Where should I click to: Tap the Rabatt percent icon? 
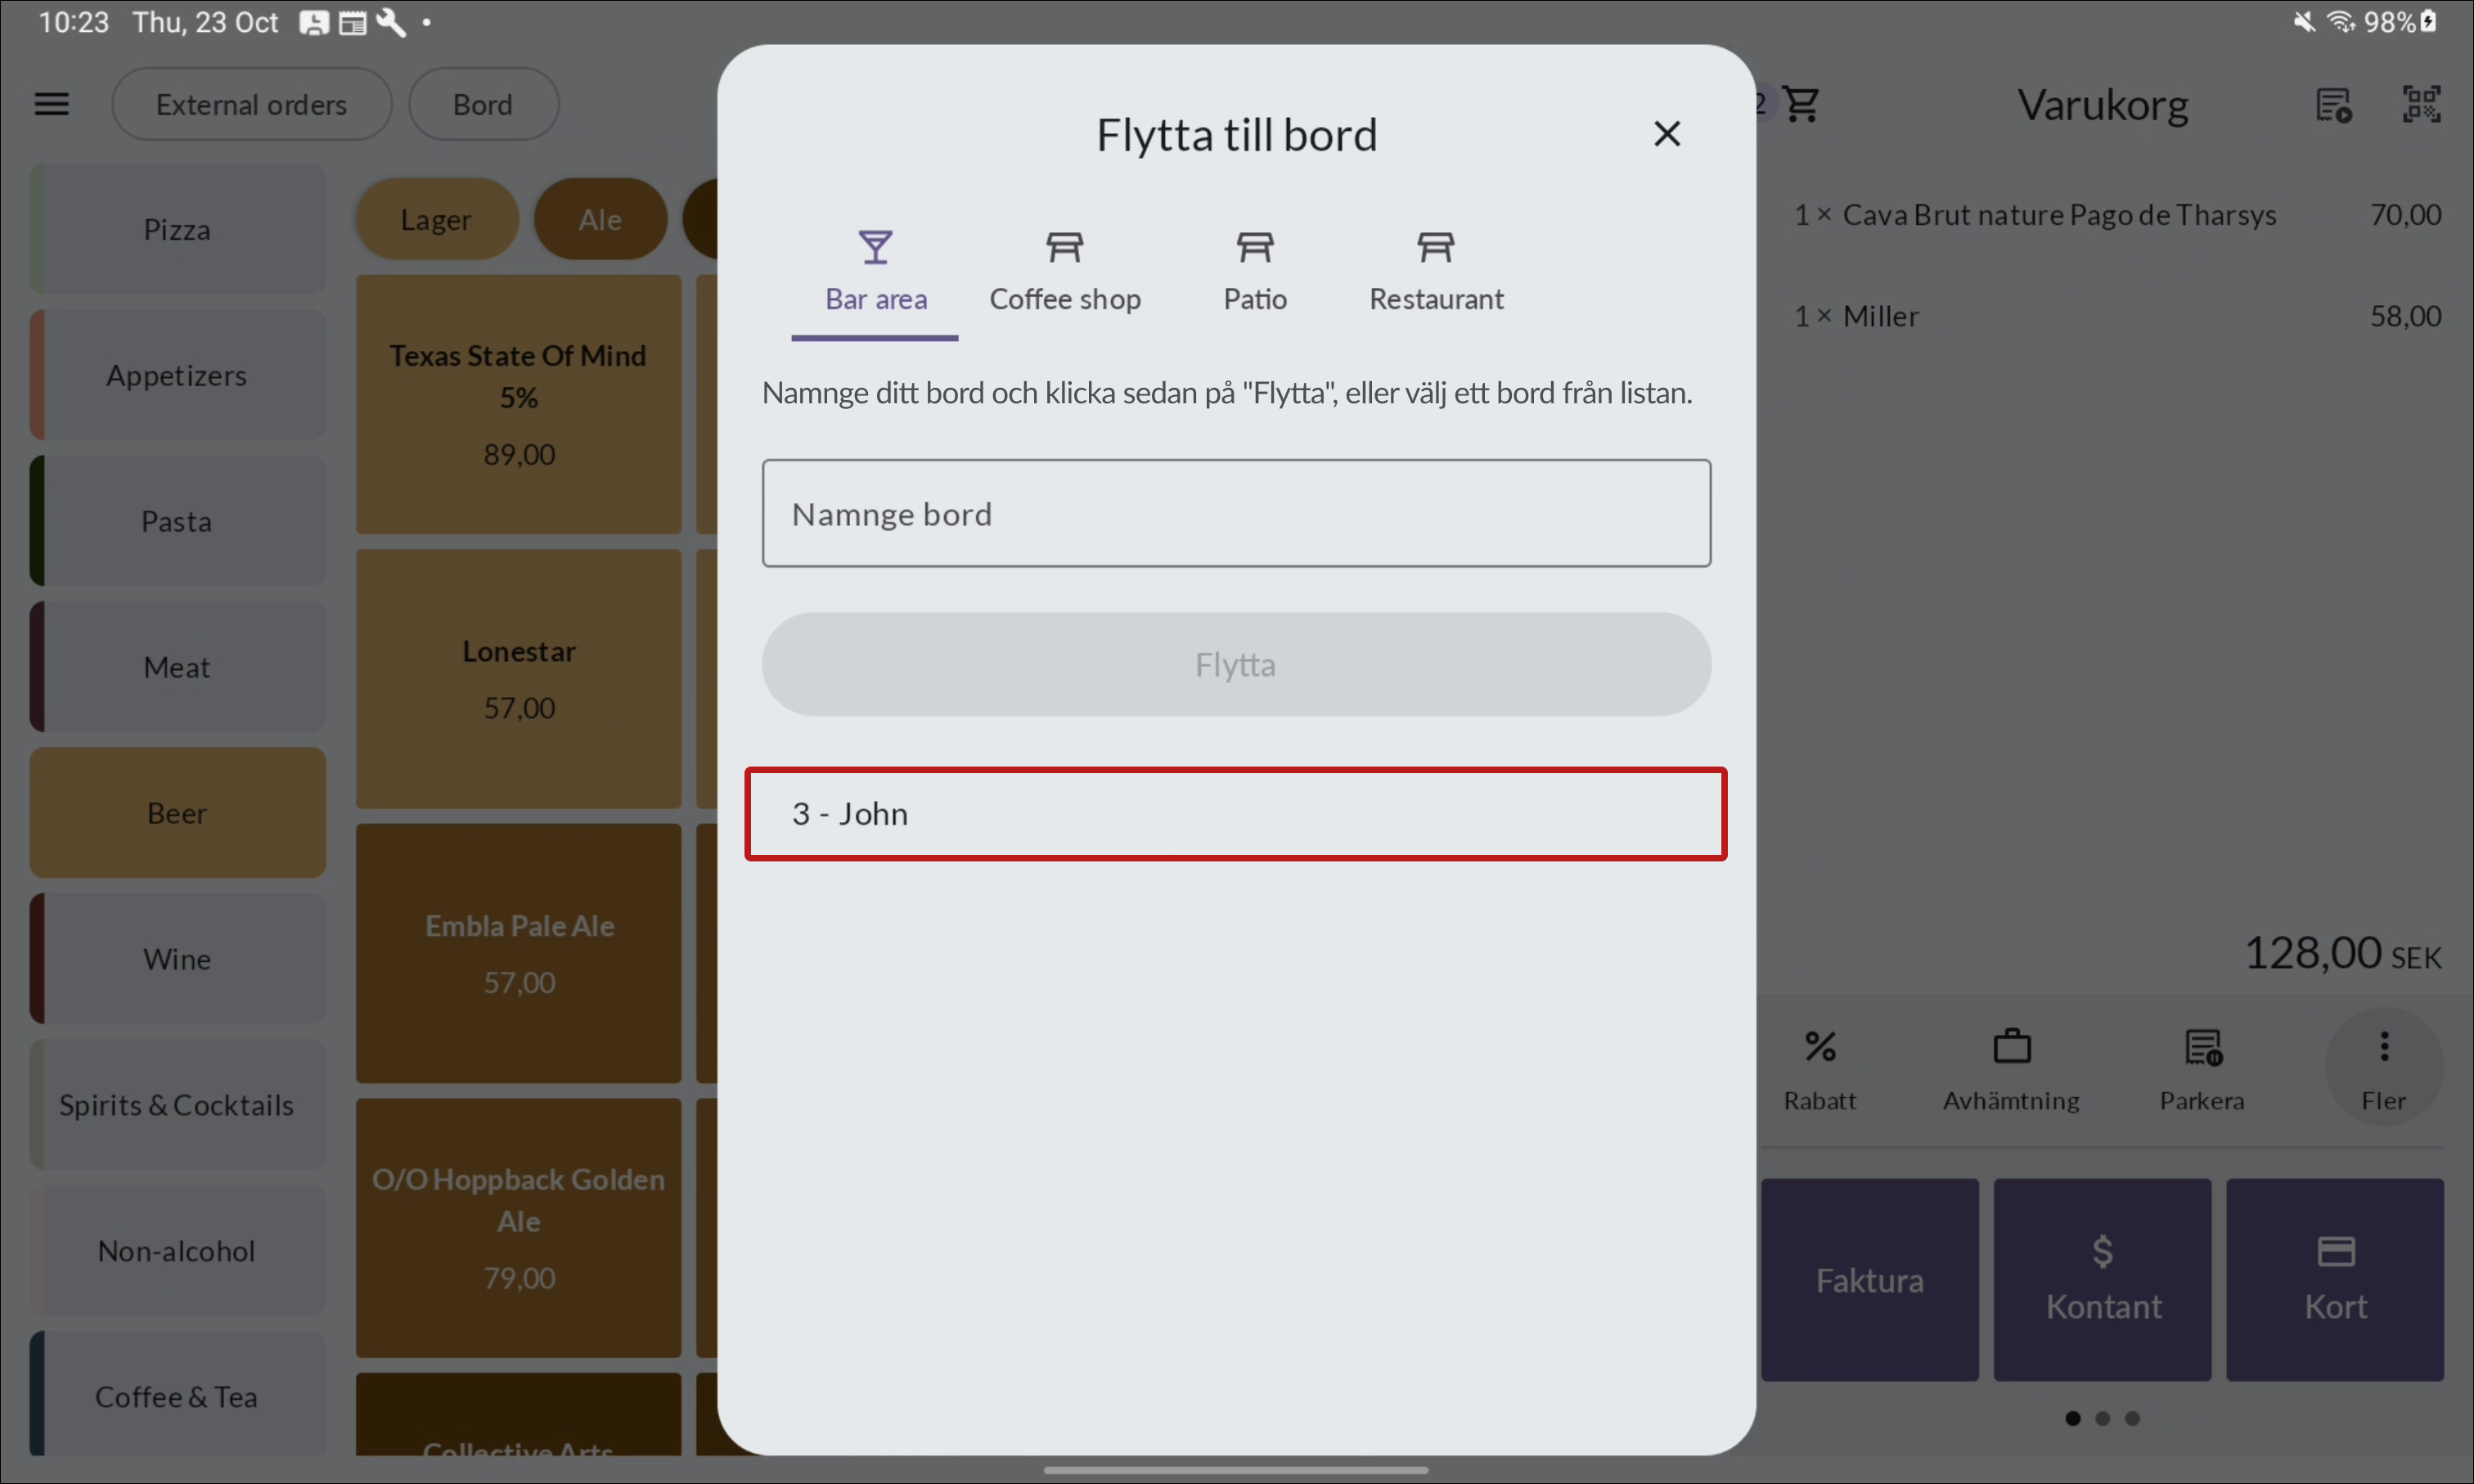point(1819,1047)
